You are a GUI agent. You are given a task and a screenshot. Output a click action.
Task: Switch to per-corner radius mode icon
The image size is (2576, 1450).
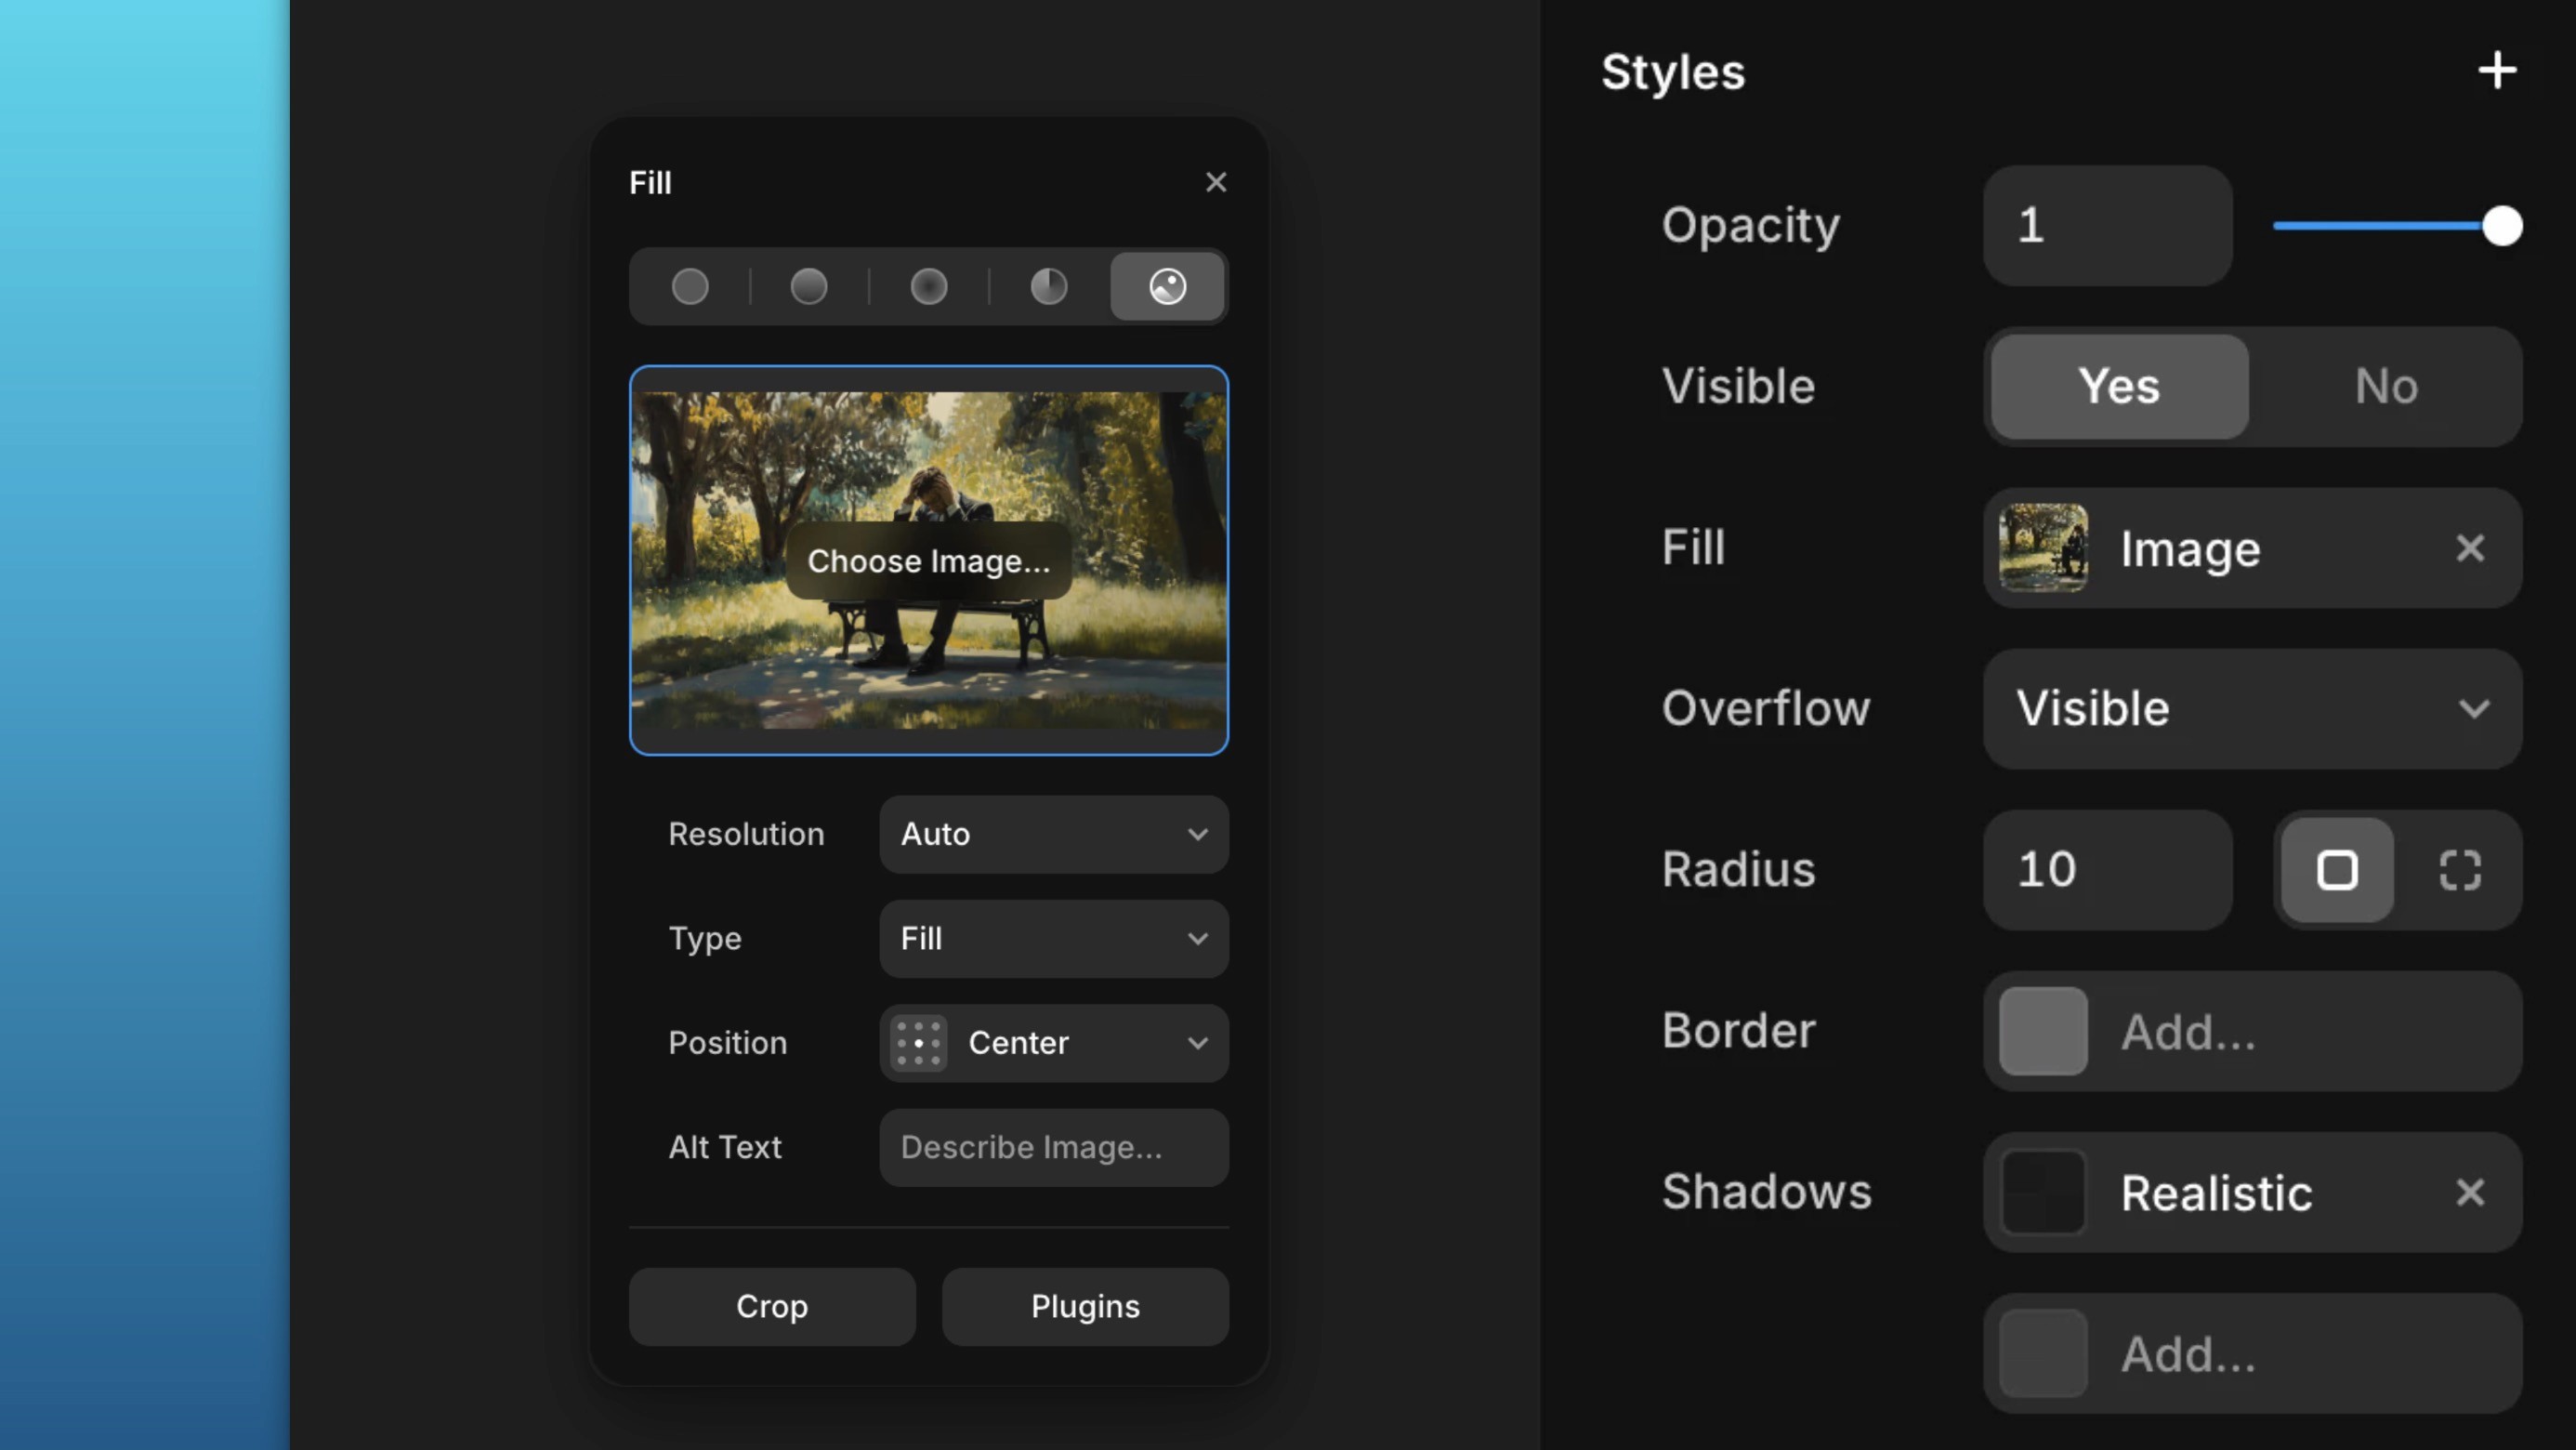(x=2459, y=870)
